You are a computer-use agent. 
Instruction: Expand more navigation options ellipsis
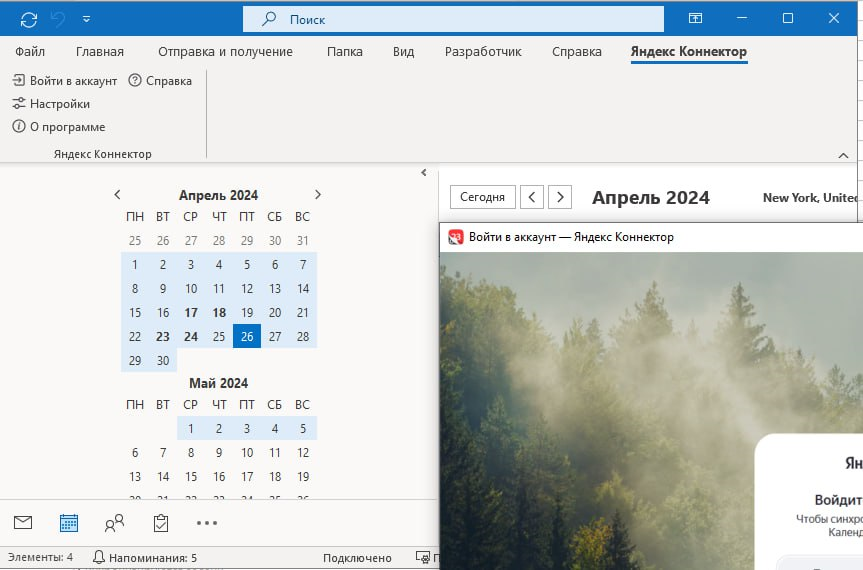[206, 522]
